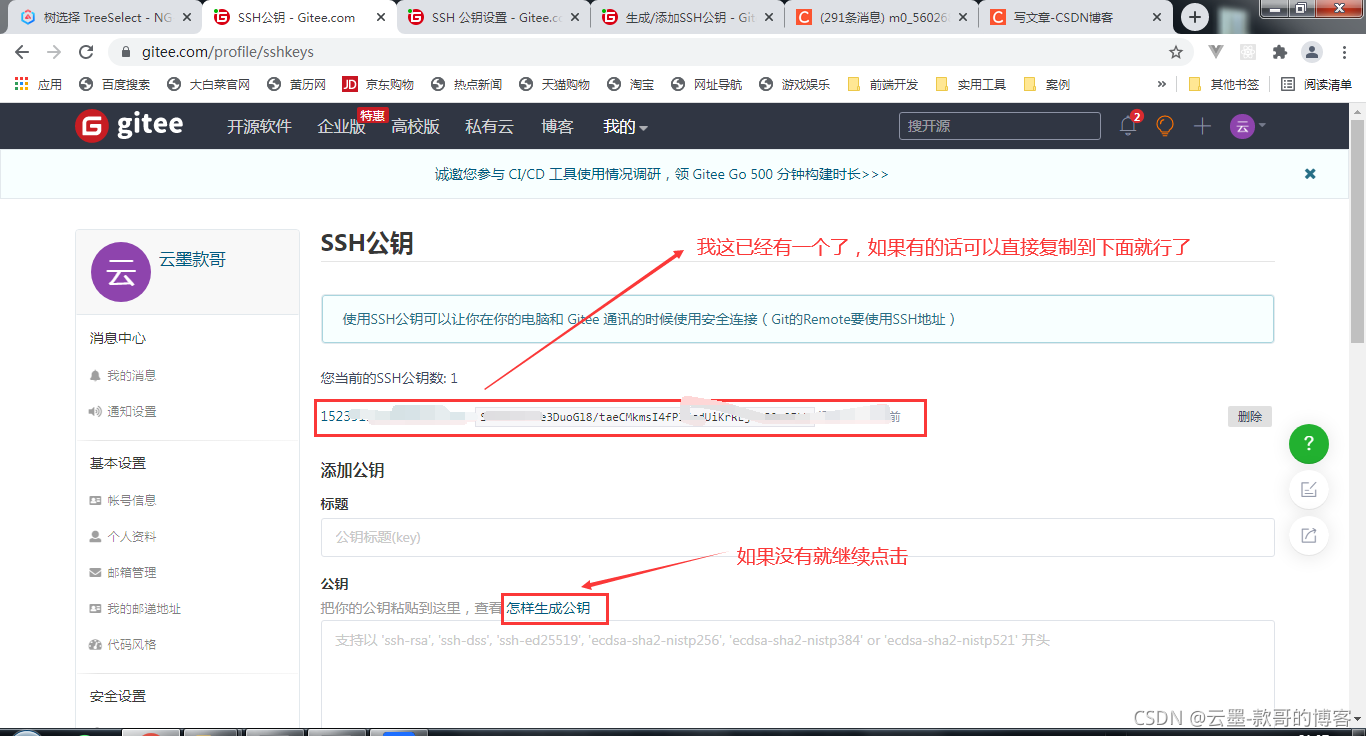Open the 京东购物 bookmark

click(x=377, y=85)
